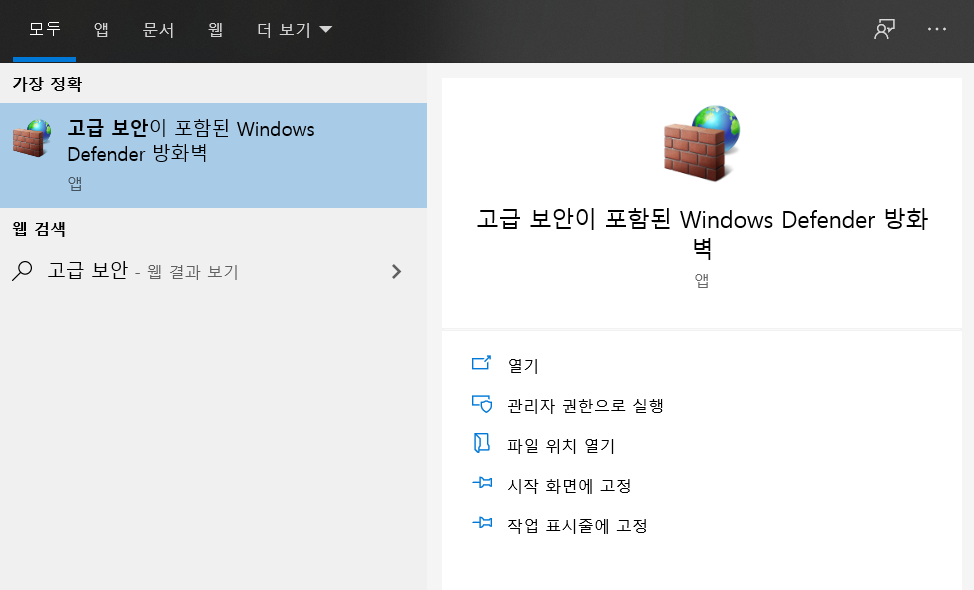Switch to the 모두 tab
This screenshot has width=974, height=590.
(45, 29)
